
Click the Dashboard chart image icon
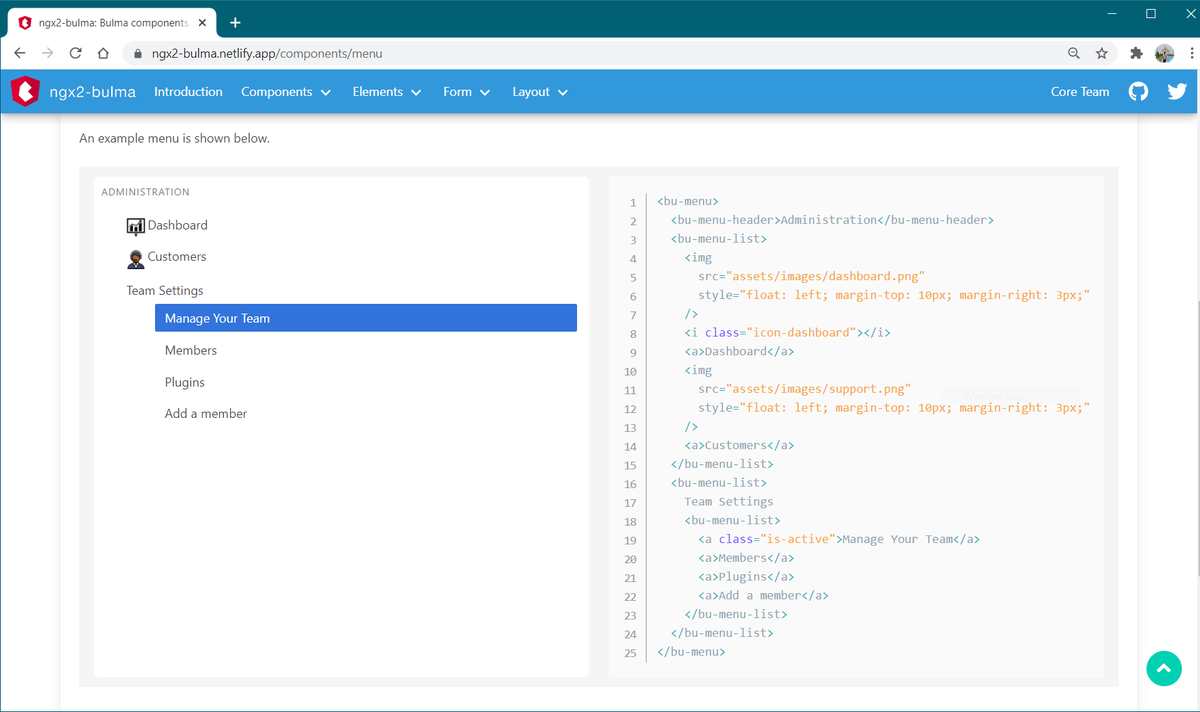coord(136,227)
